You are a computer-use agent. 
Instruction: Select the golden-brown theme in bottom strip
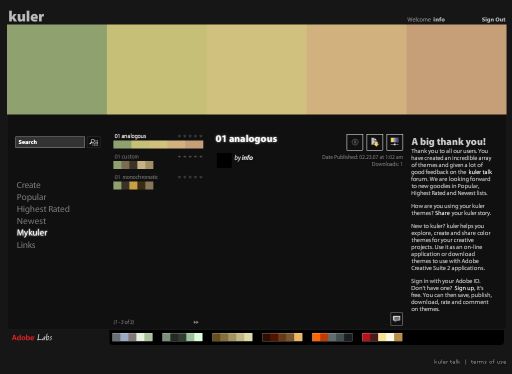click(232, 337)
